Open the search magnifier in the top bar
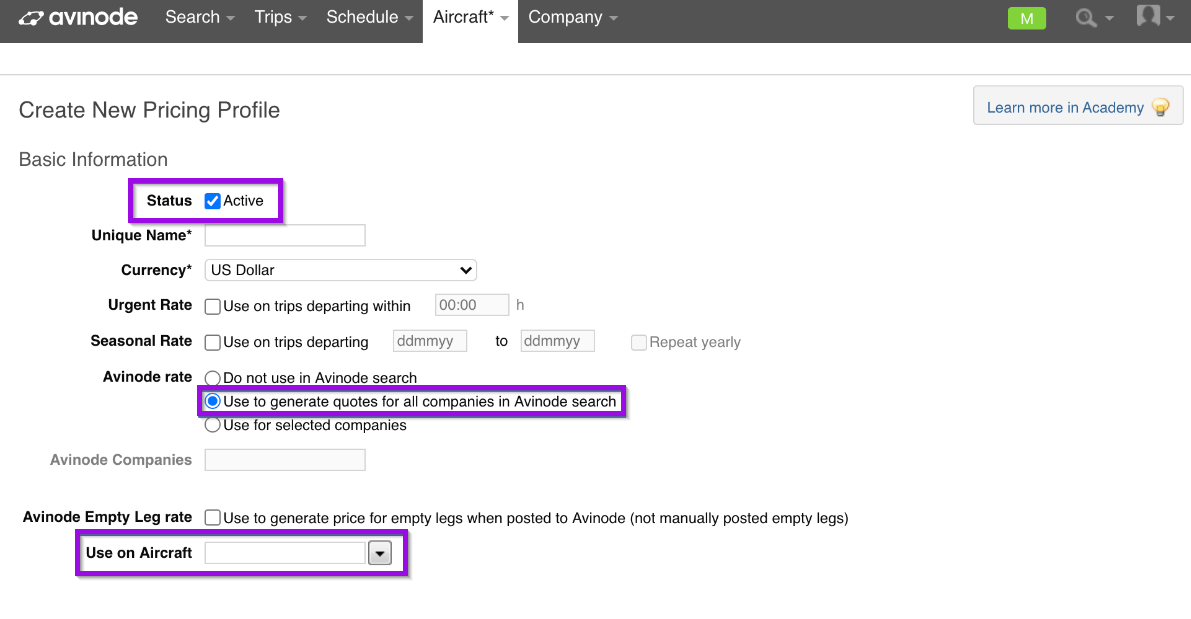Viewport: 1191px width, 619px height. (1087, 17)
